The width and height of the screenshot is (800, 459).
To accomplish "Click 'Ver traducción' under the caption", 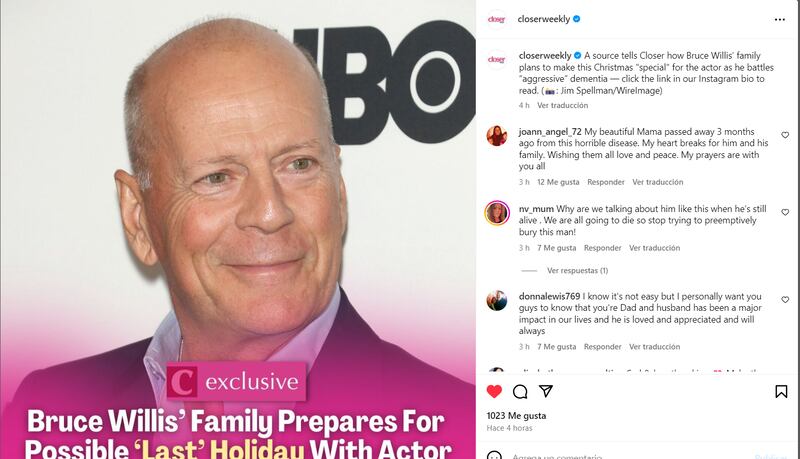I will click(562, 106).
